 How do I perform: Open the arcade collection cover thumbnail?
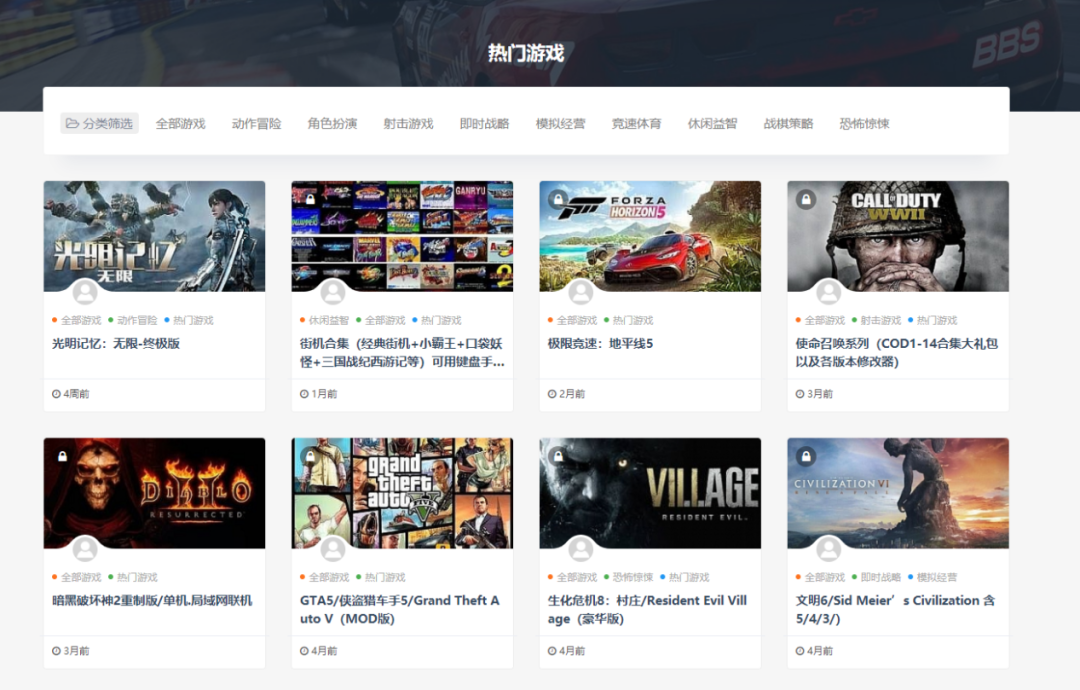tap(402, 236)
